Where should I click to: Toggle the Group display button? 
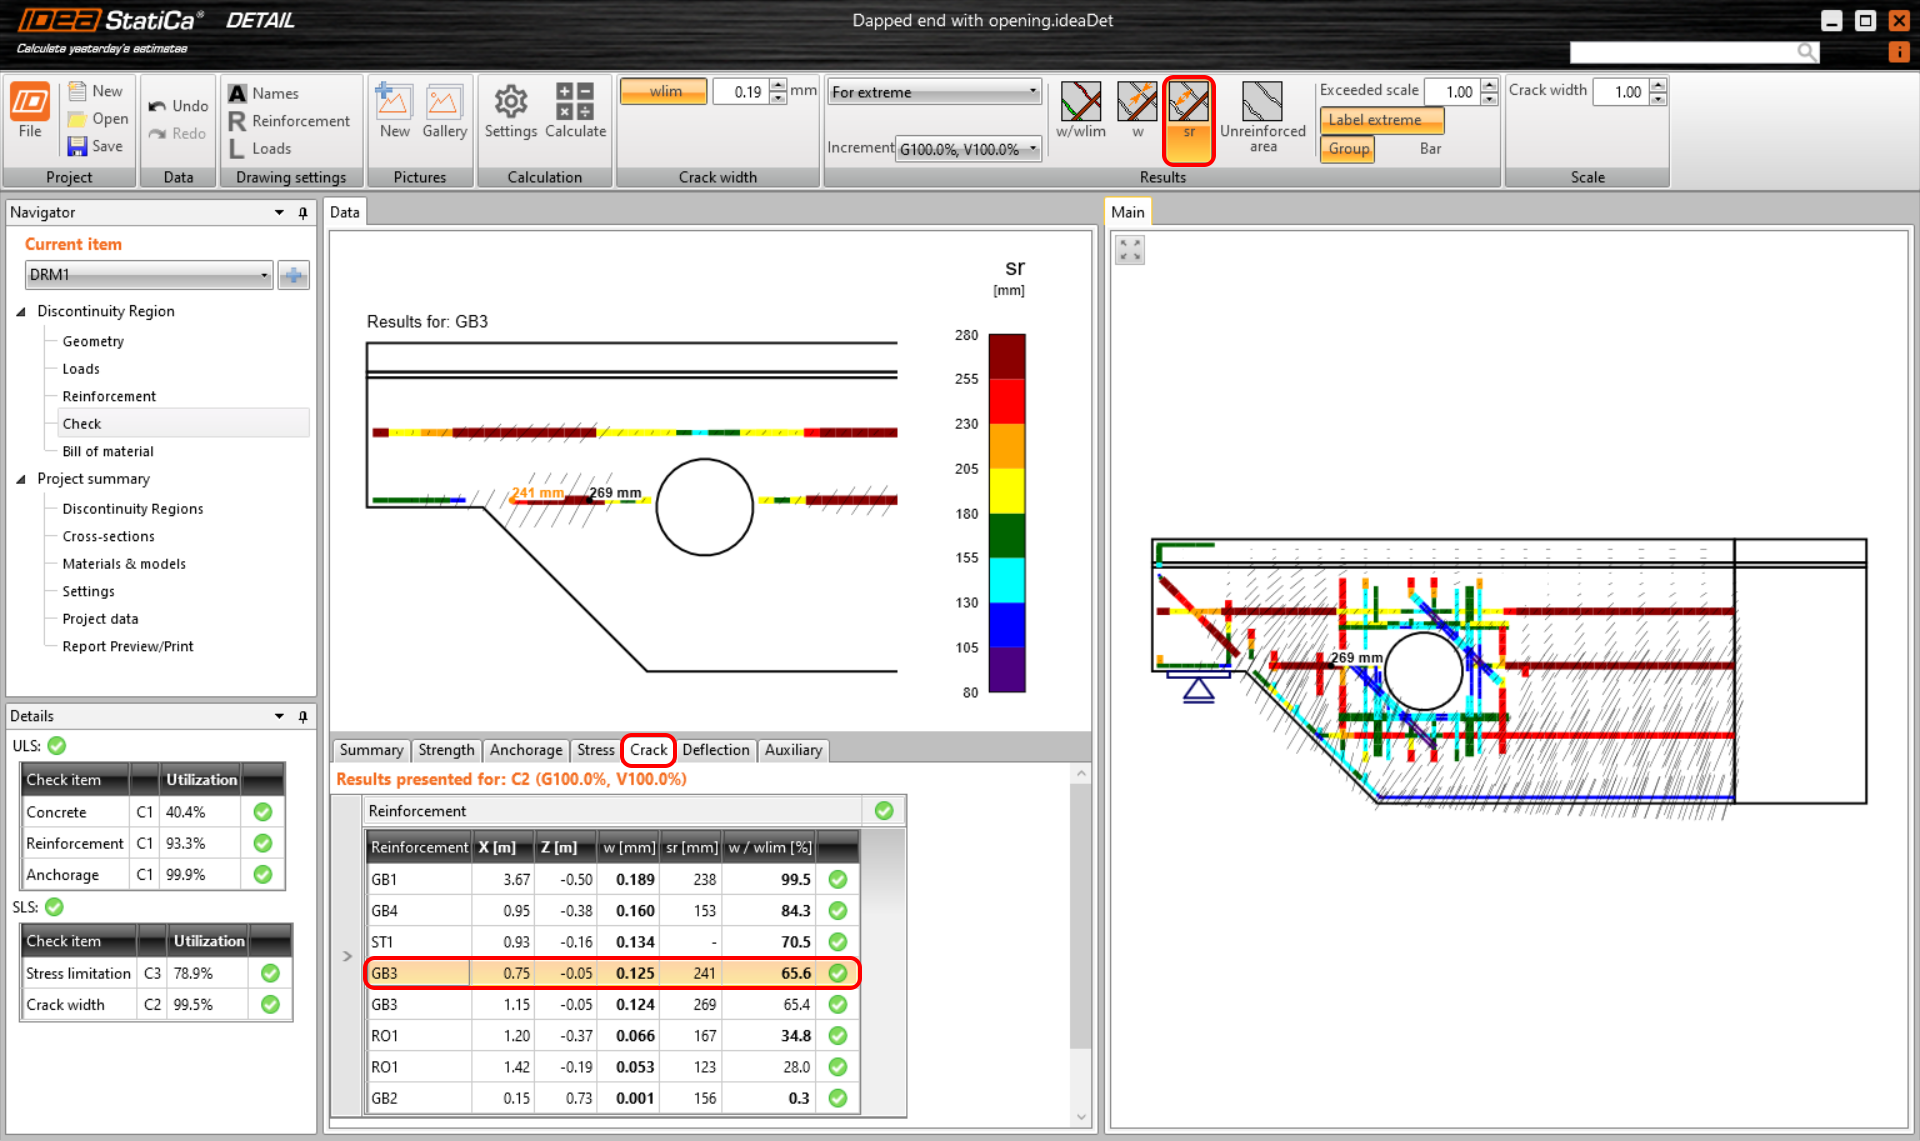(1348, 149)
